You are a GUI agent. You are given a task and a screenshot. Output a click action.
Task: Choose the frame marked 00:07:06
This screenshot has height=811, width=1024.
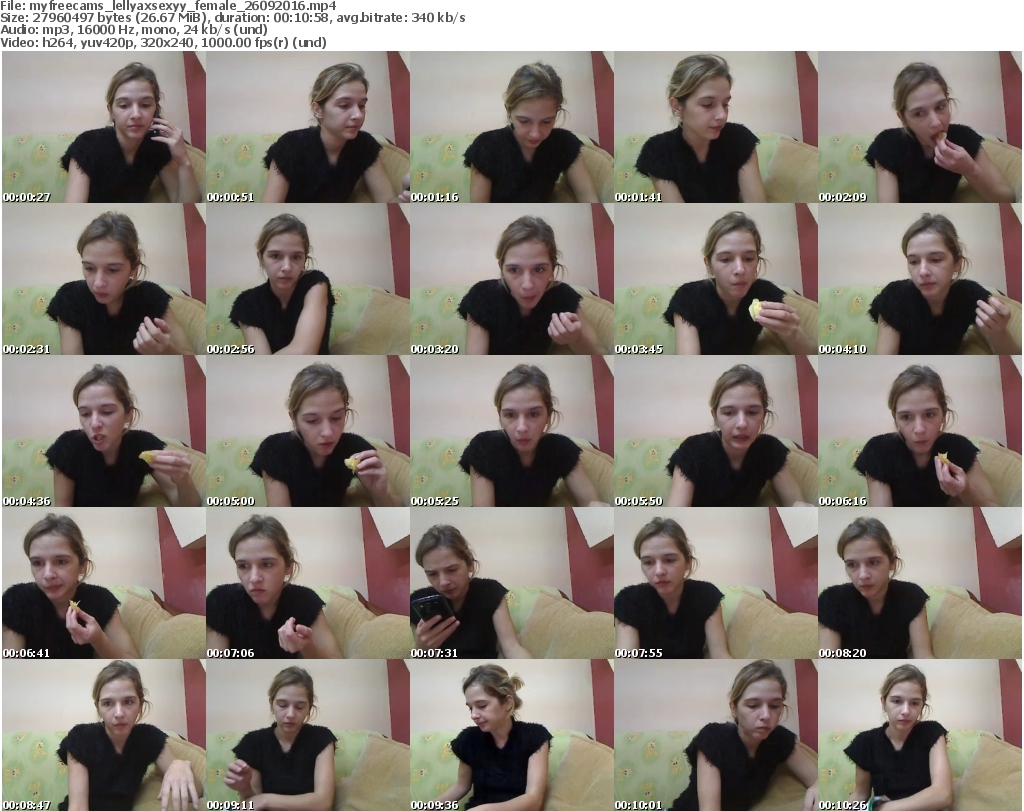(x=308, y=583)
